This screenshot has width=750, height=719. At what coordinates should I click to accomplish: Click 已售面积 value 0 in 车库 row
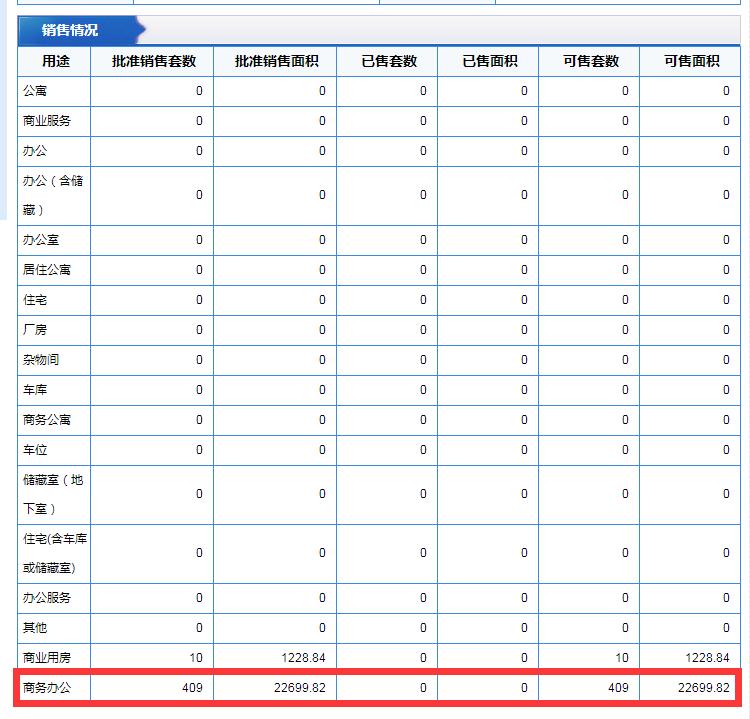pyautogui.click(x=524, y=390)
